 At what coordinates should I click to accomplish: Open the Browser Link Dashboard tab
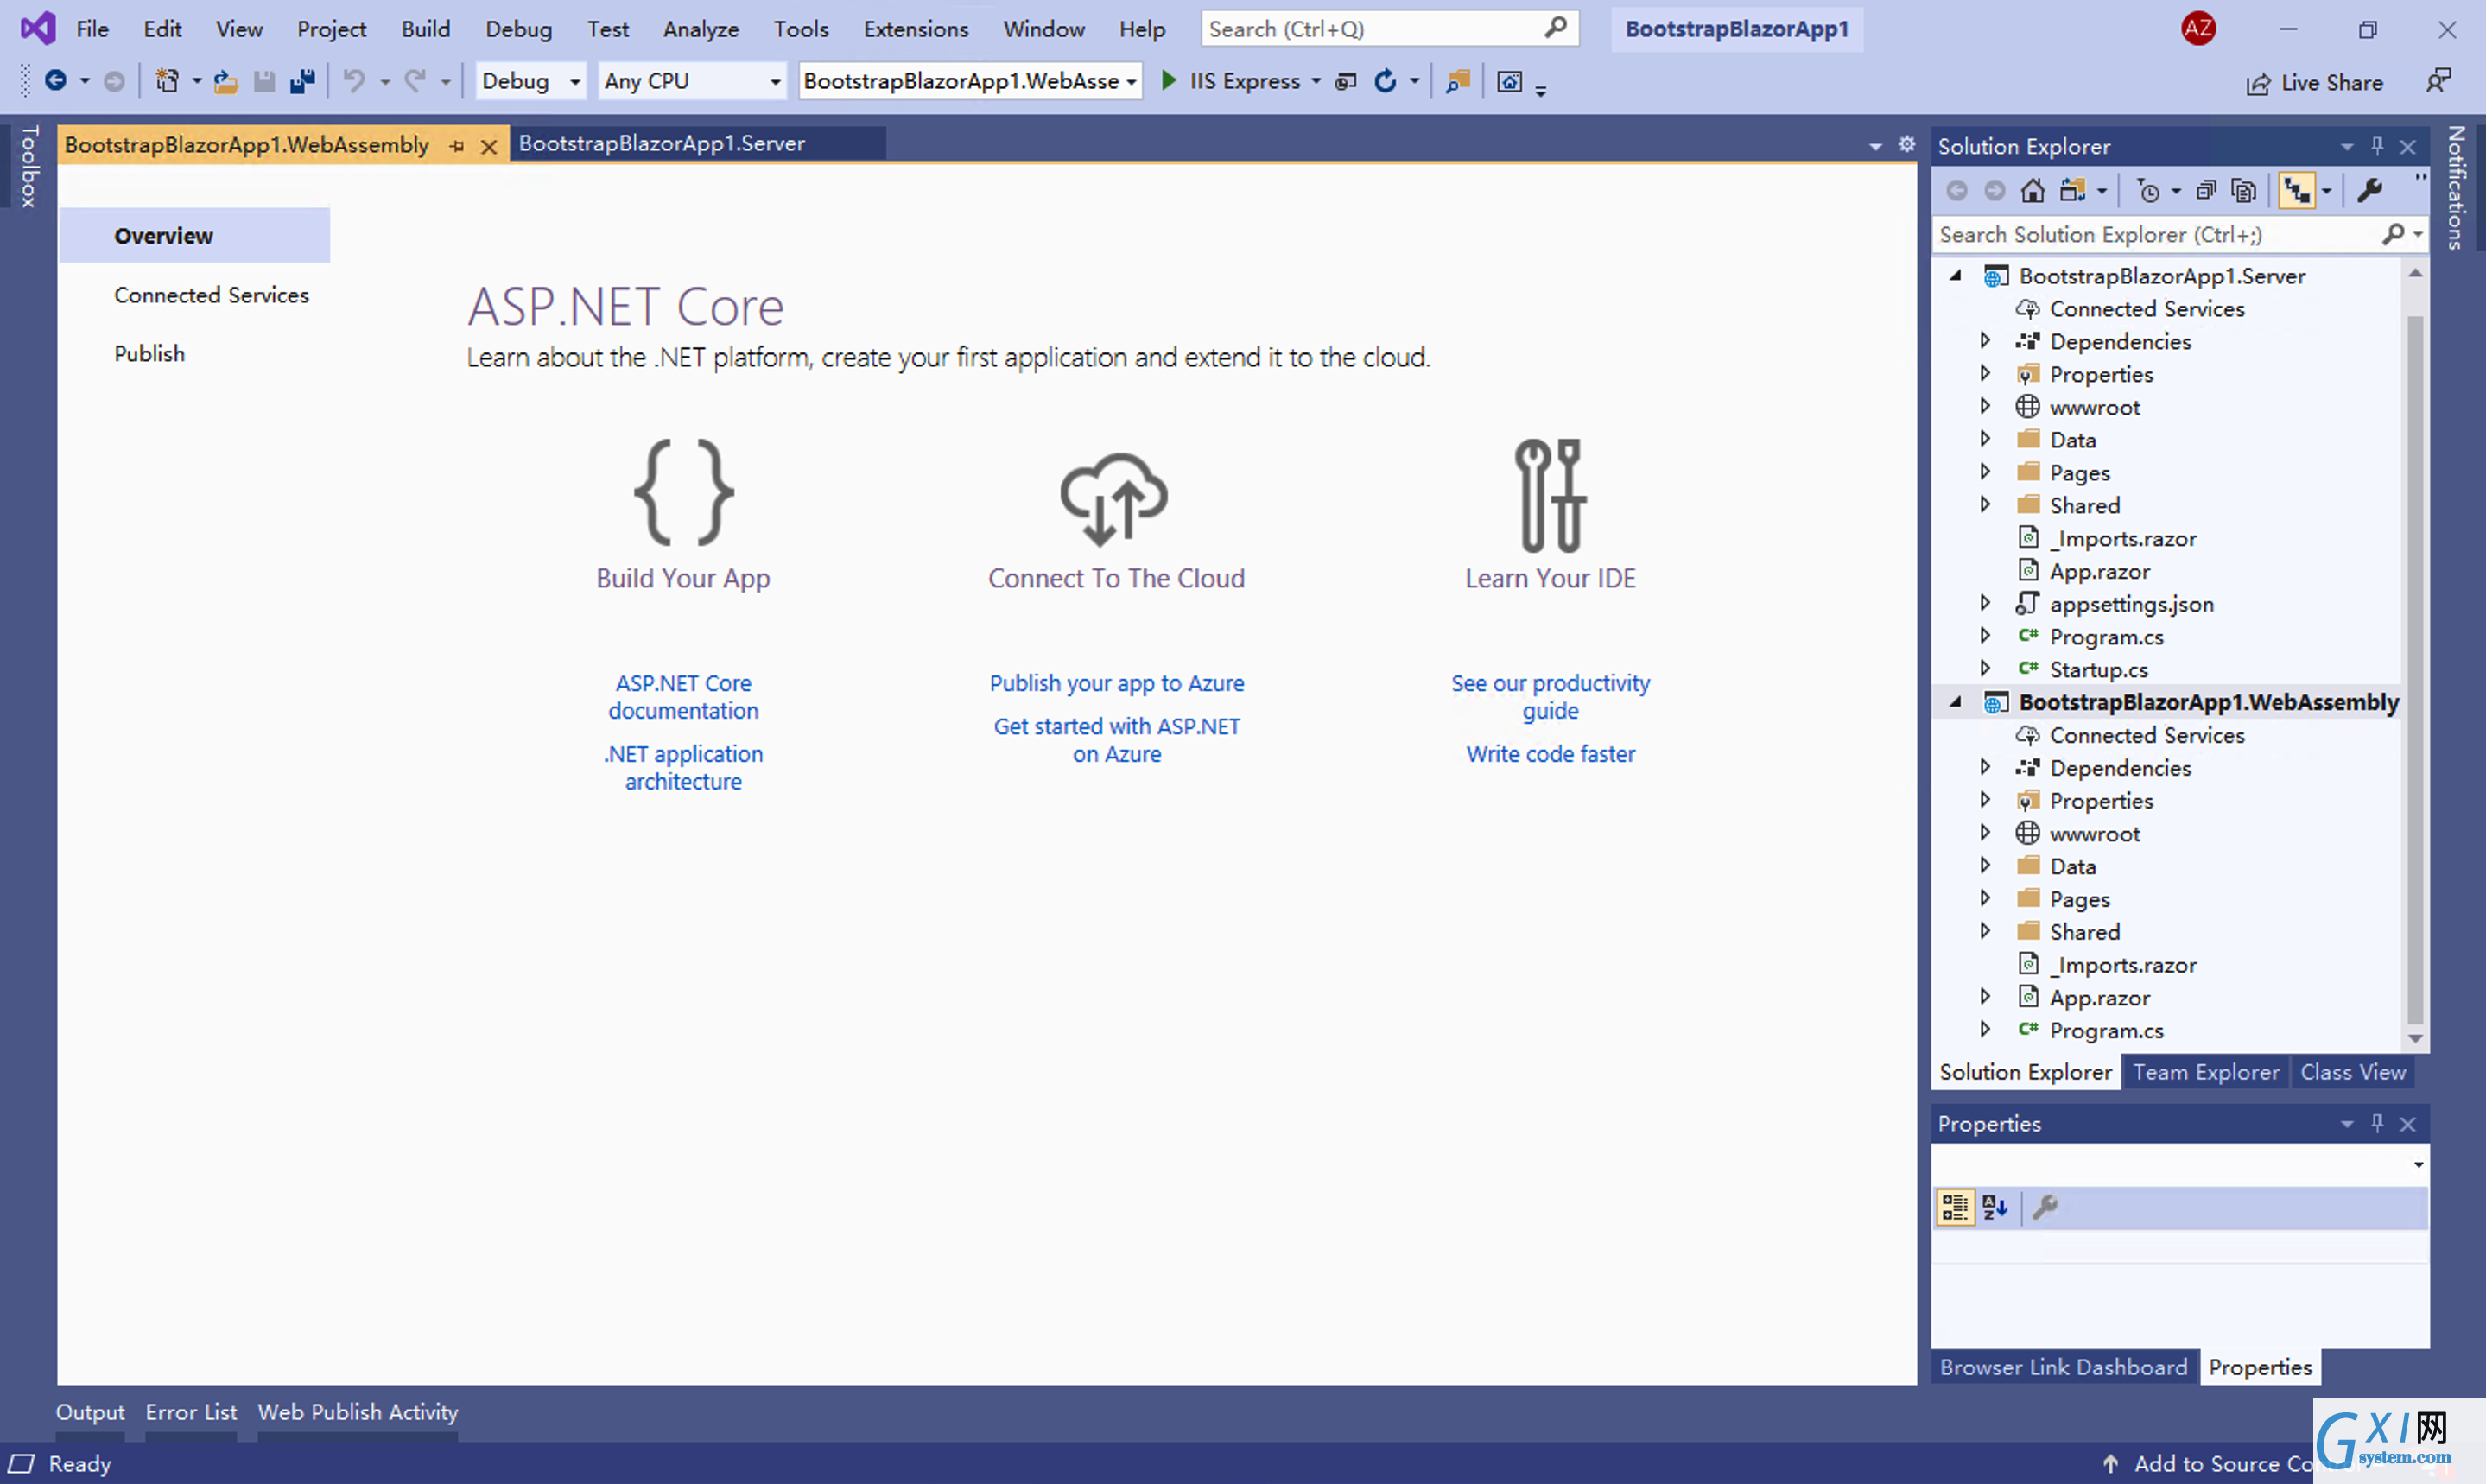point(2064,1367)
